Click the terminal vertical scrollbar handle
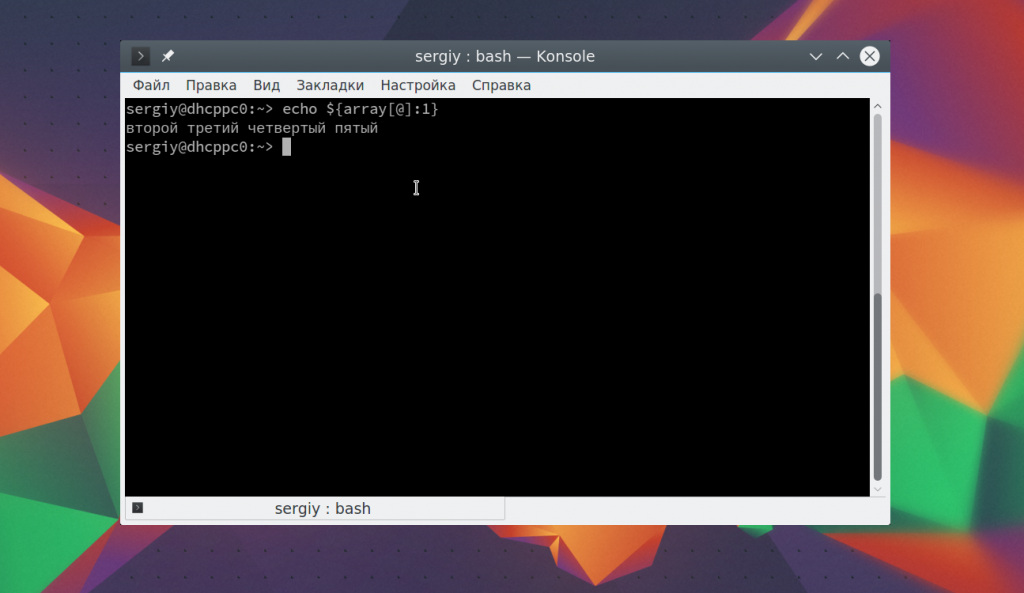This screenshot has height=593, width=1024. click(878, 385)
